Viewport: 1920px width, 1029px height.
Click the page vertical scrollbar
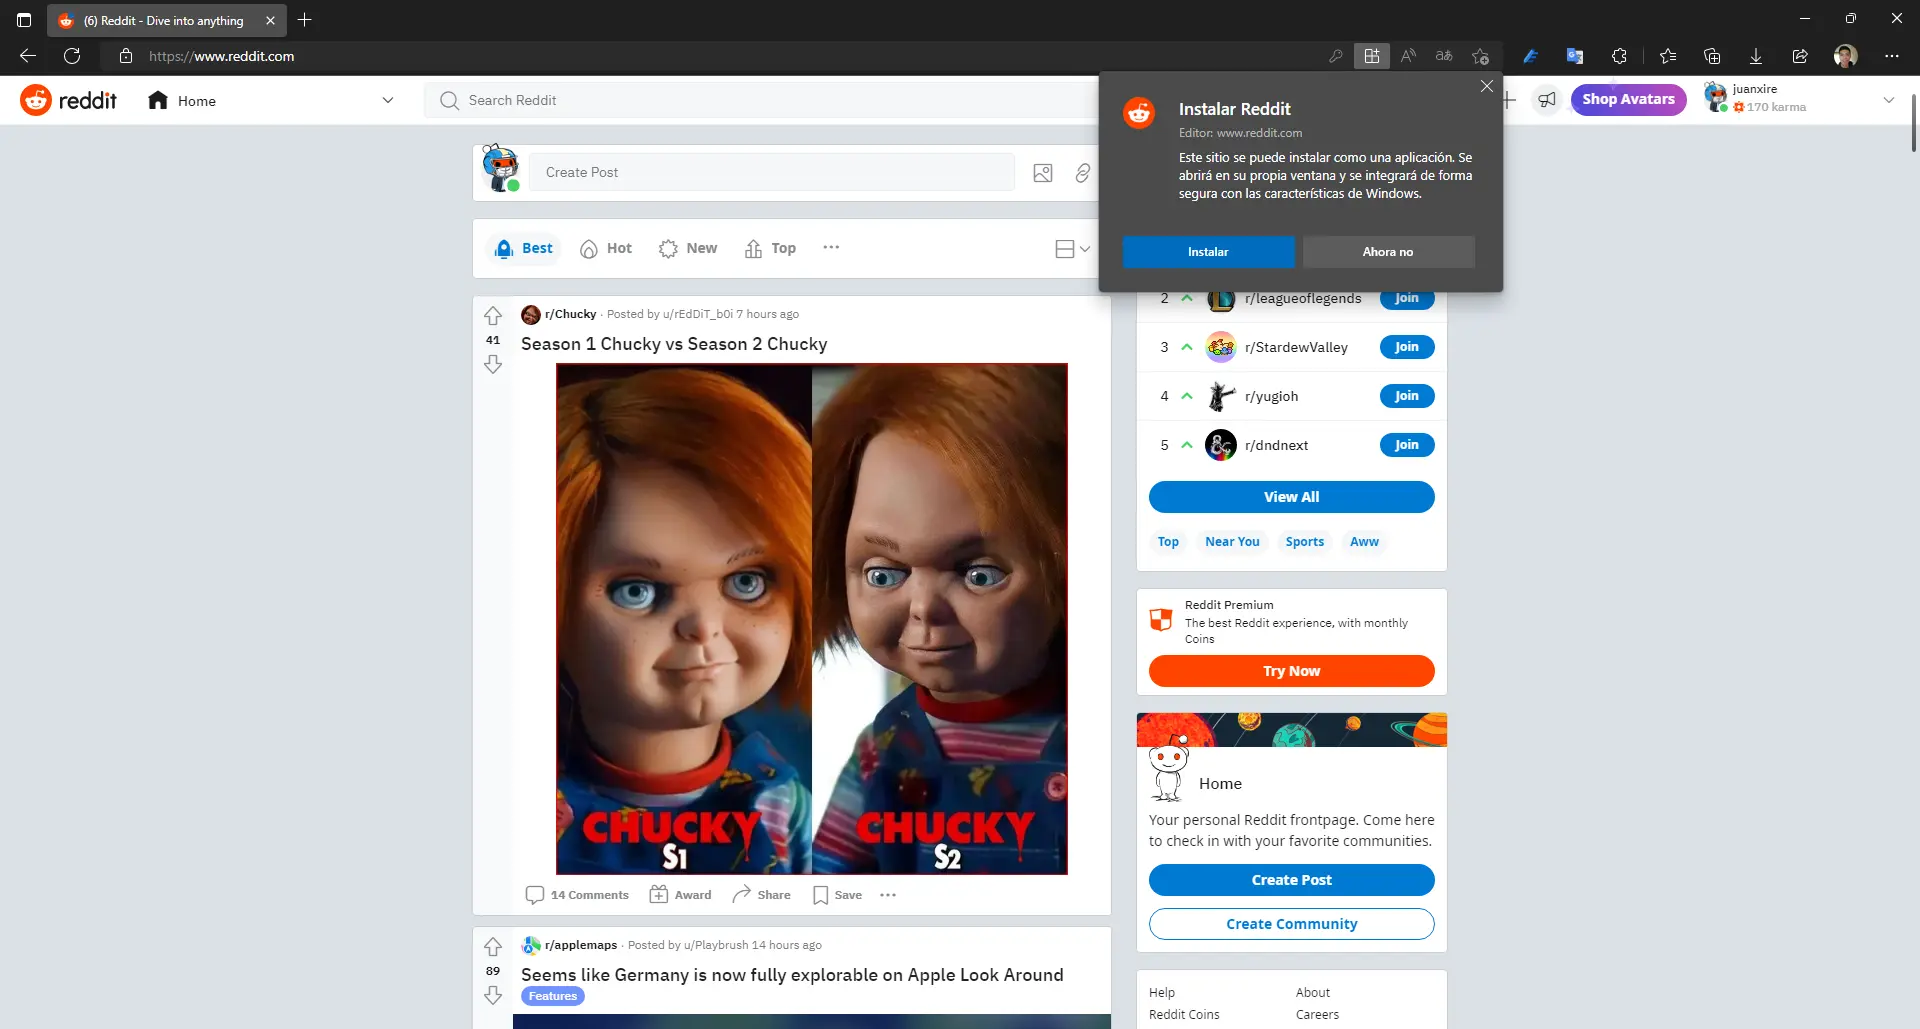click(1913, 124)
